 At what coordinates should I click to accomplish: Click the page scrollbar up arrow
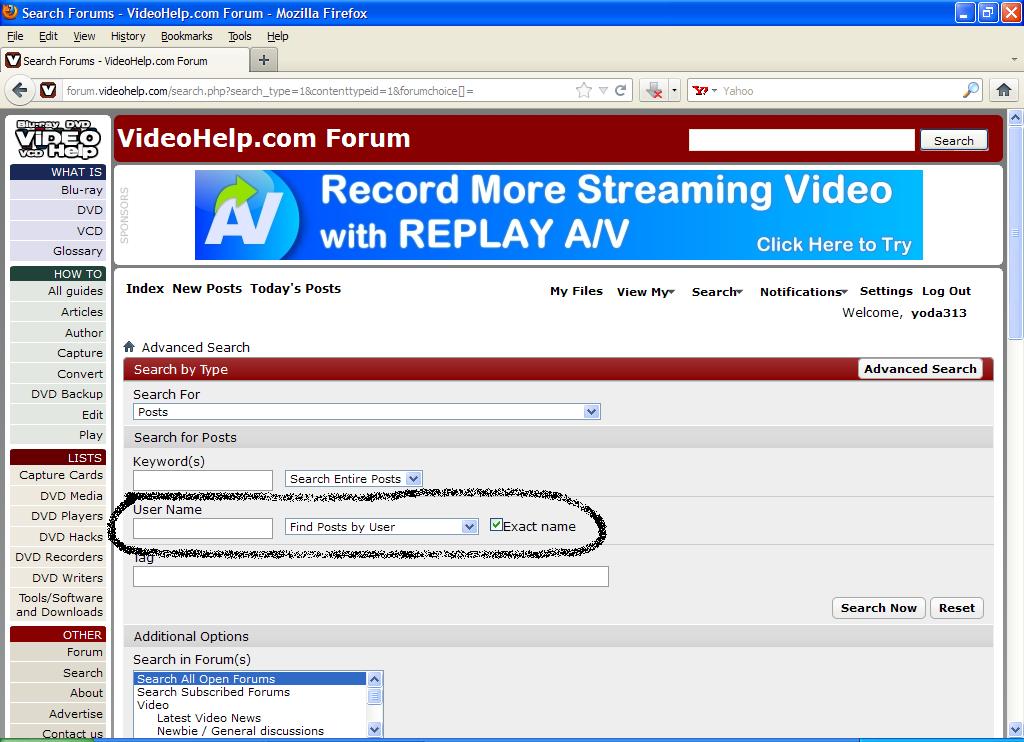(1015, 118)
